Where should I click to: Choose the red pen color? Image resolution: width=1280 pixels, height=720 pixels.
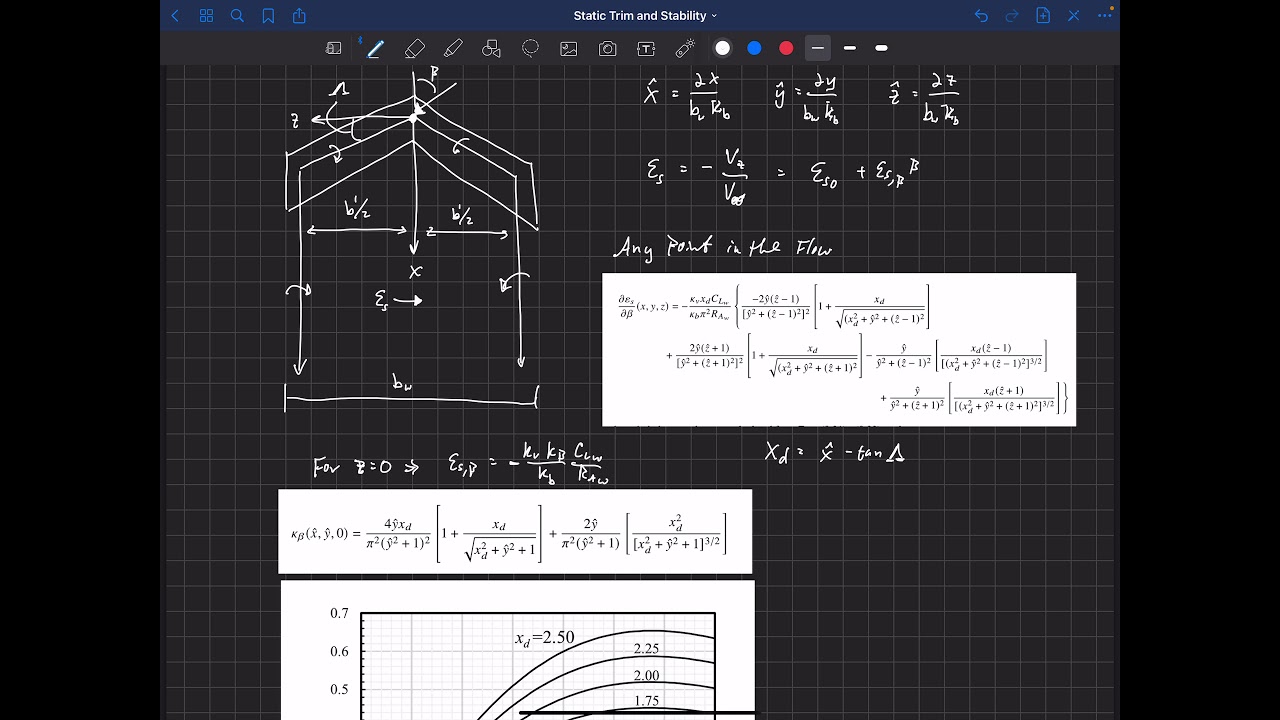click(786, 48)
